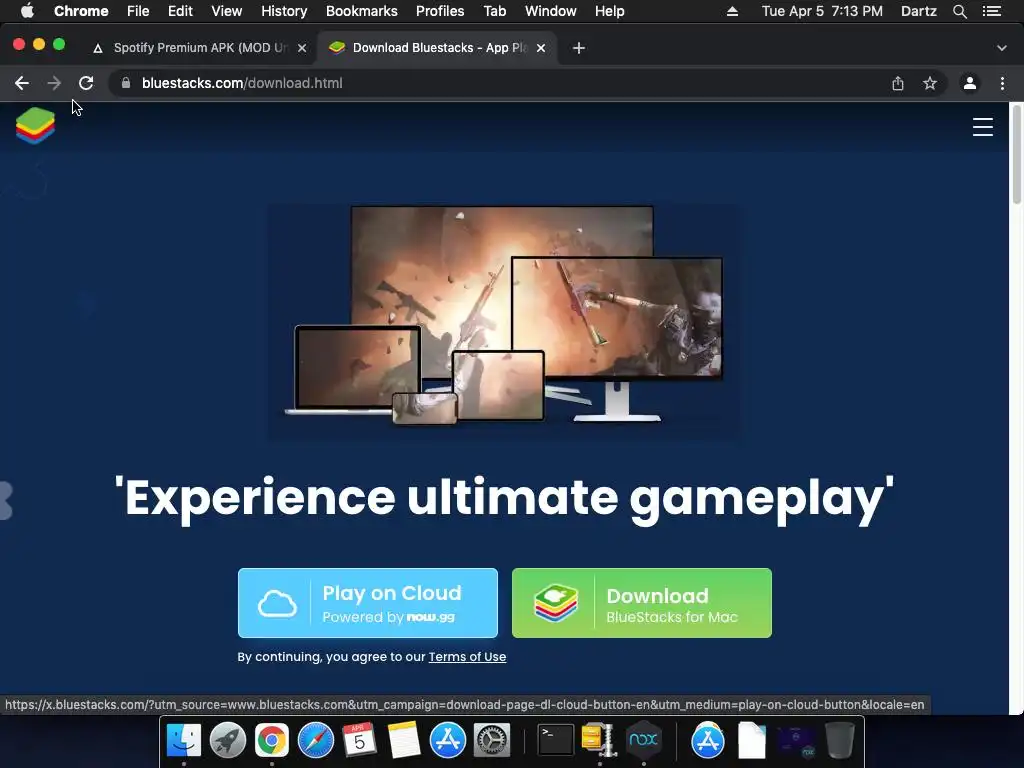1024x768 pixels.
Task: Open Trash in the dock
Action: 840,741
